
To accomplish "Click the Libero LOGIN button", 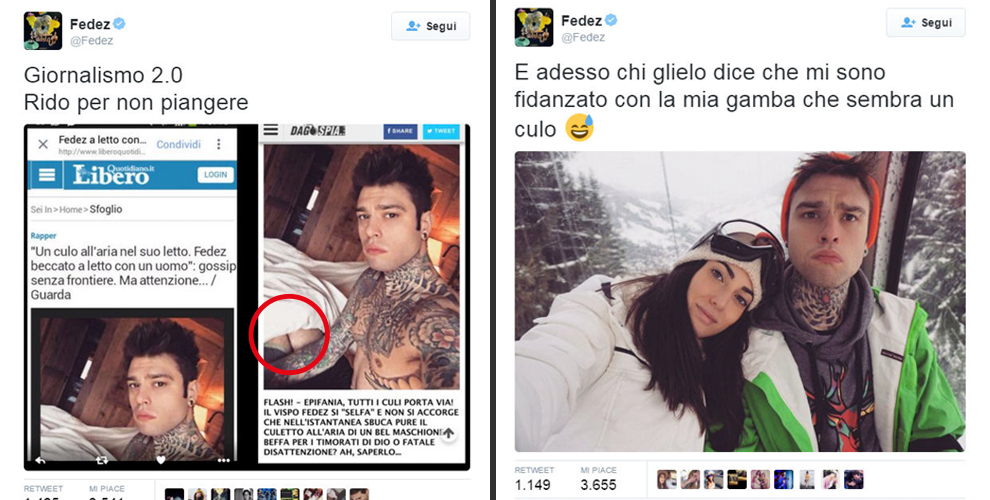I will 215,175.
